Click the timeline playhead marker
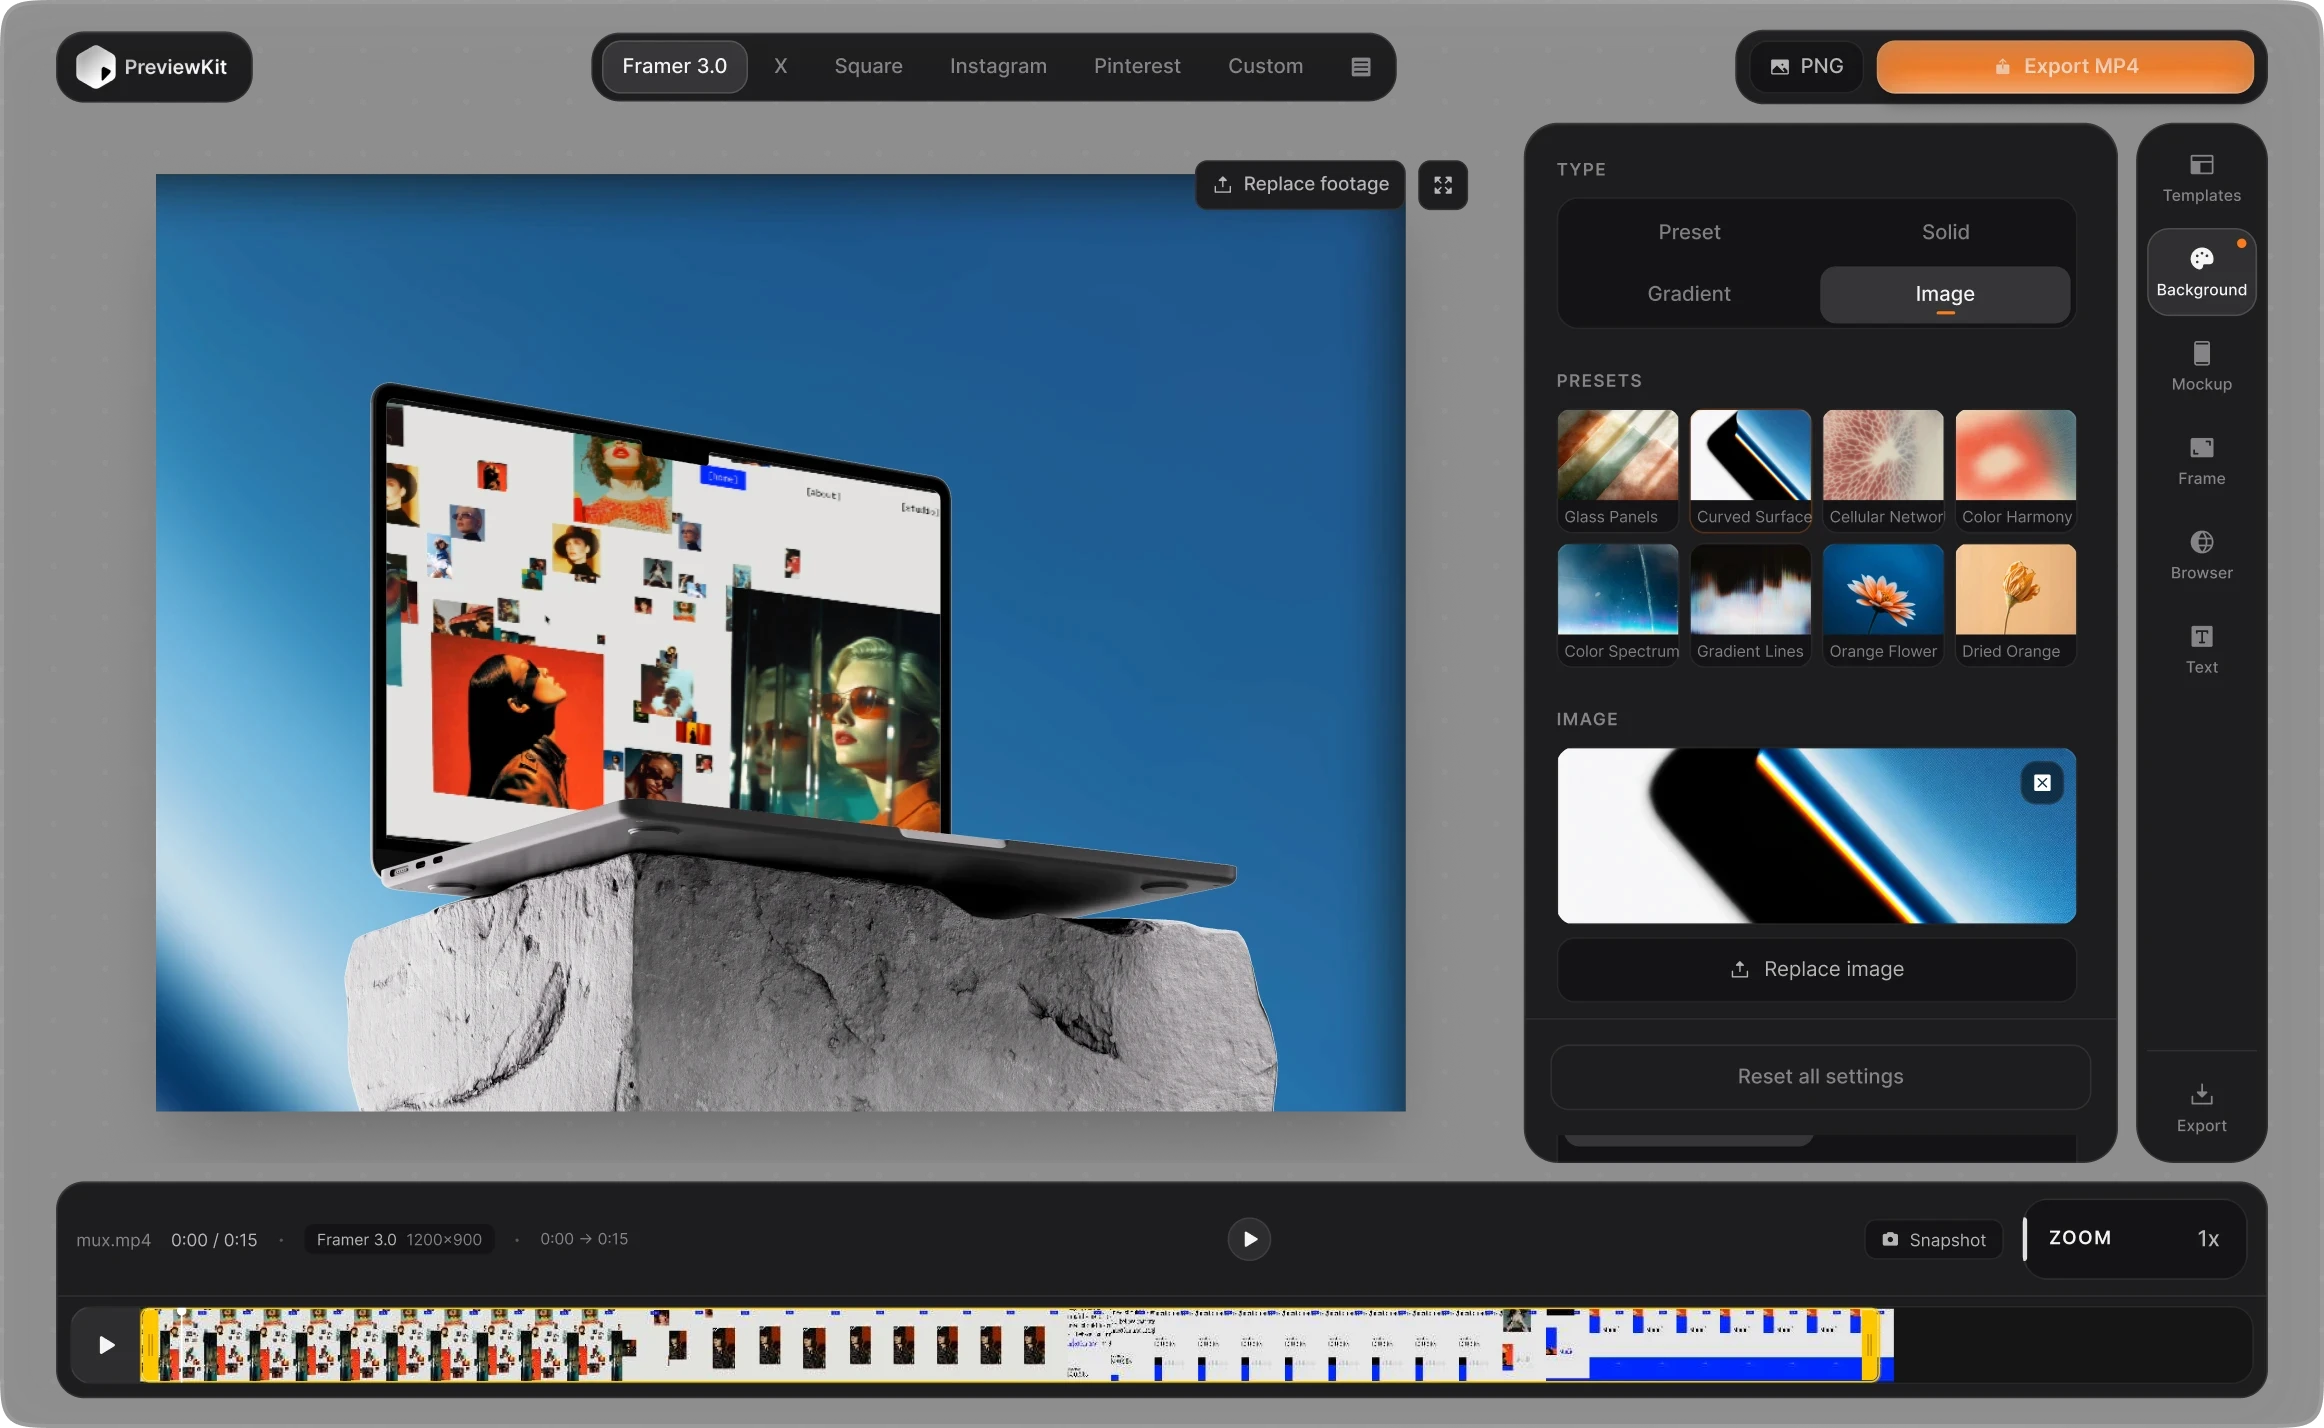Viewport: 2324px width, 1428px height. point(182,1312)
